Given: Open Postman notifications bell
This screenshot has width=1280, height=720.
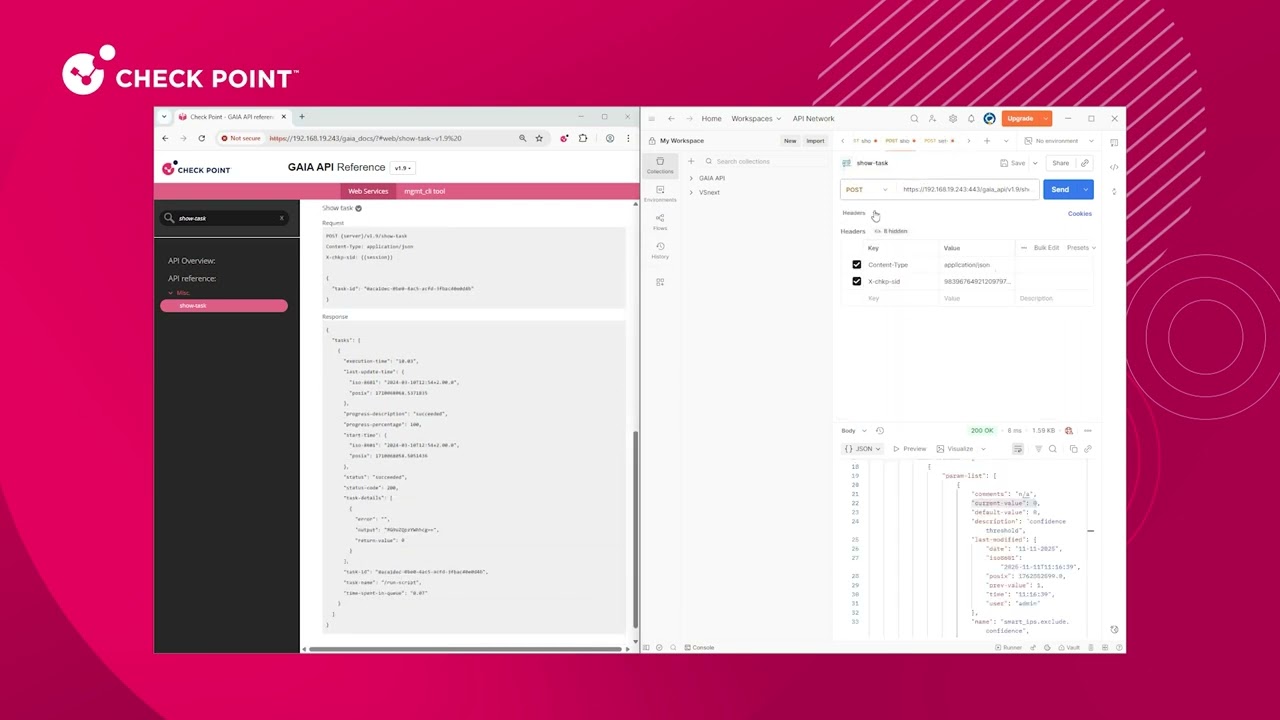Looking at the screenshot, I should click(x=970, y=118).
